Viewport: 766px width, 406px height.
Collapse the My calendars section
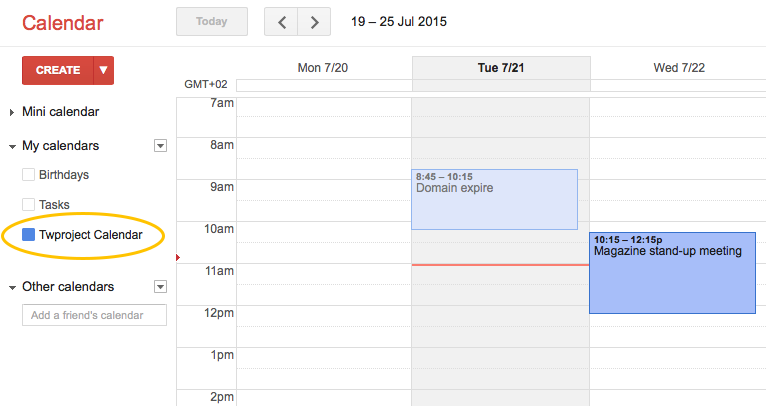point(12,146)
